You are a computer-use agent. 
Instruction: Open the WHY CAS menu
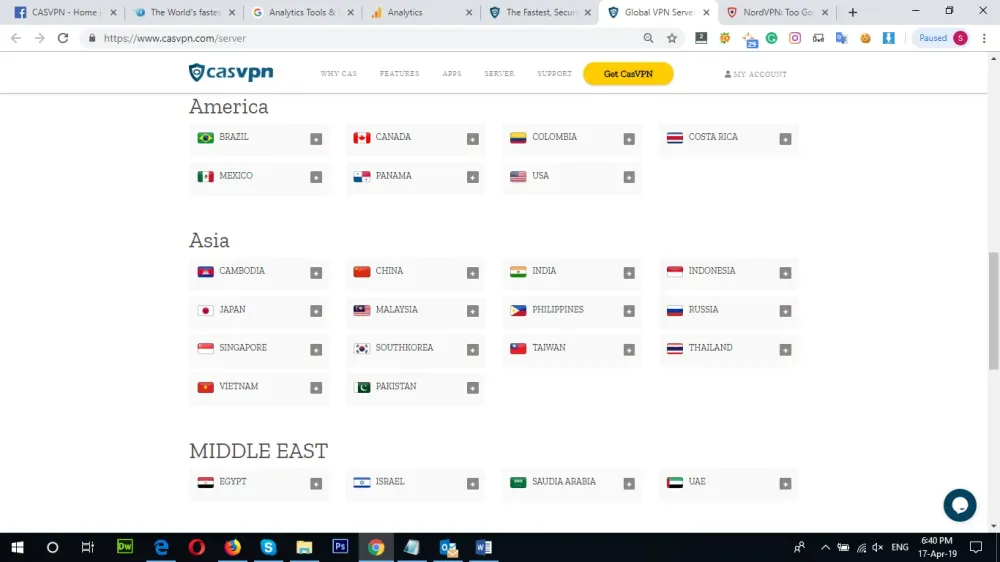click(339, 74)
